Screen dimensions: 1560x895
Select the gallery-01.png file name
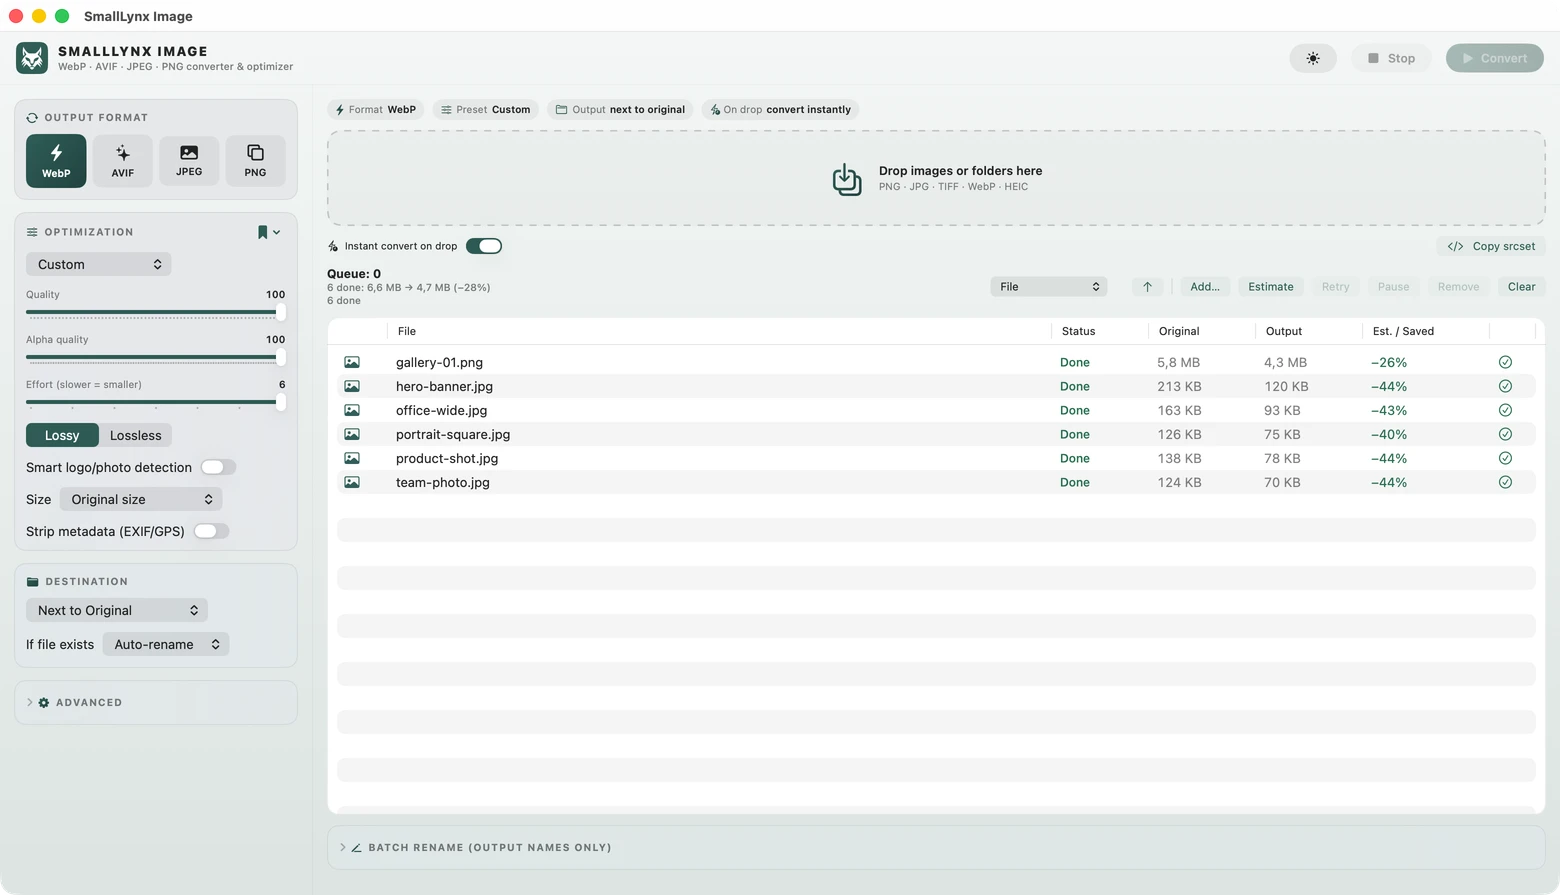[439, 362]
